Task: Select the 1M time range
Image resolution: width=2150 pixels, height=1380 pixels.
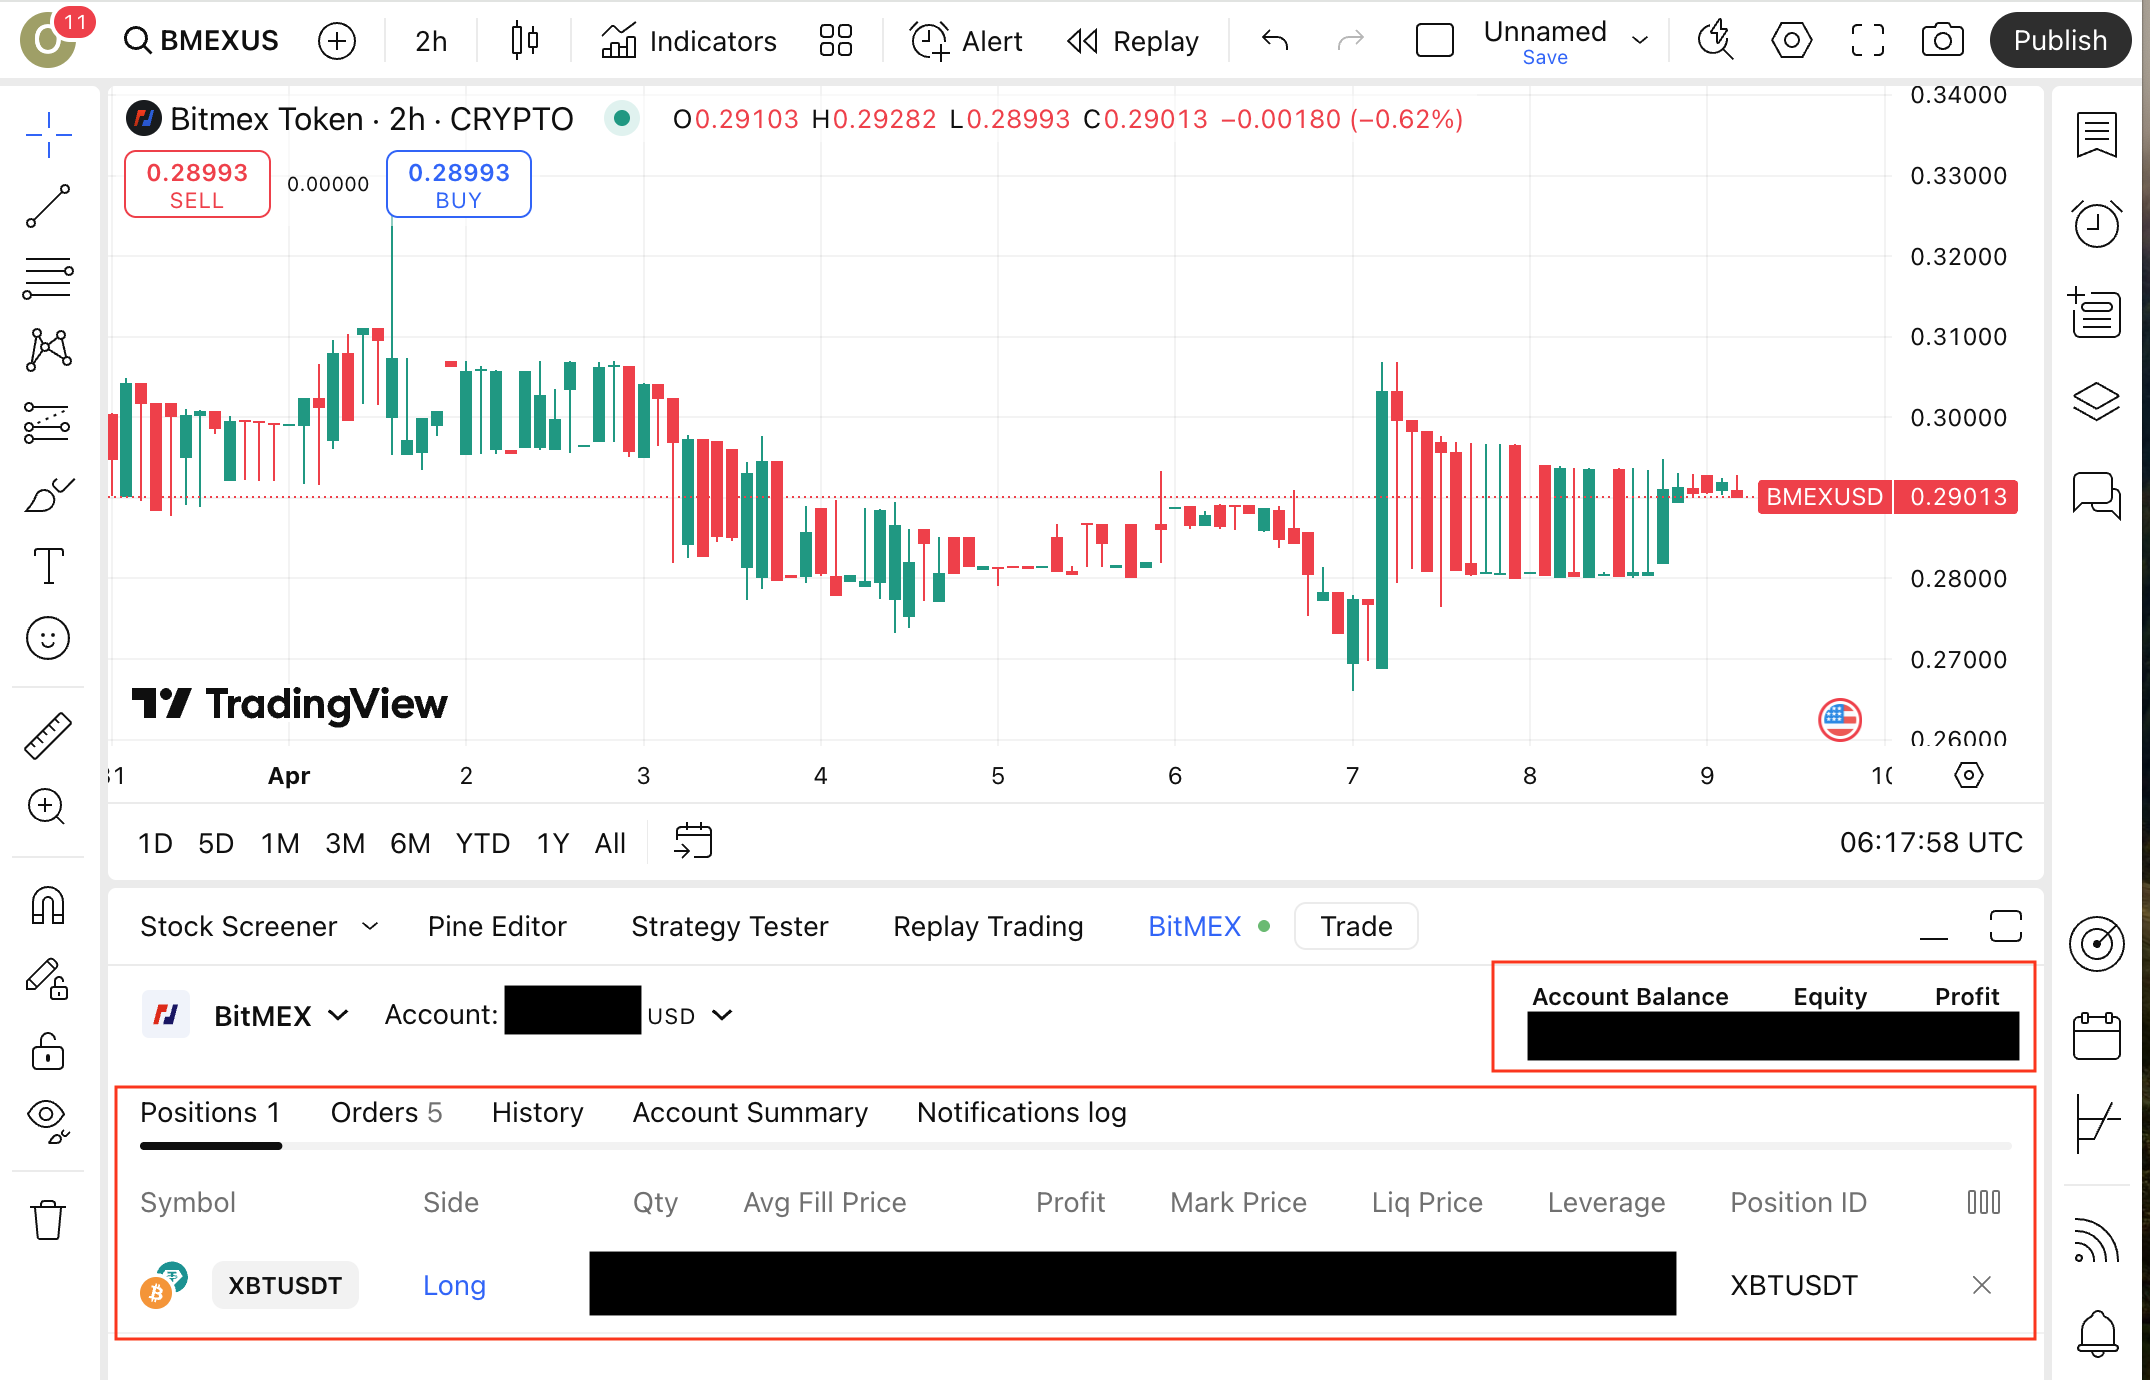Action: (x=280, y=843)
